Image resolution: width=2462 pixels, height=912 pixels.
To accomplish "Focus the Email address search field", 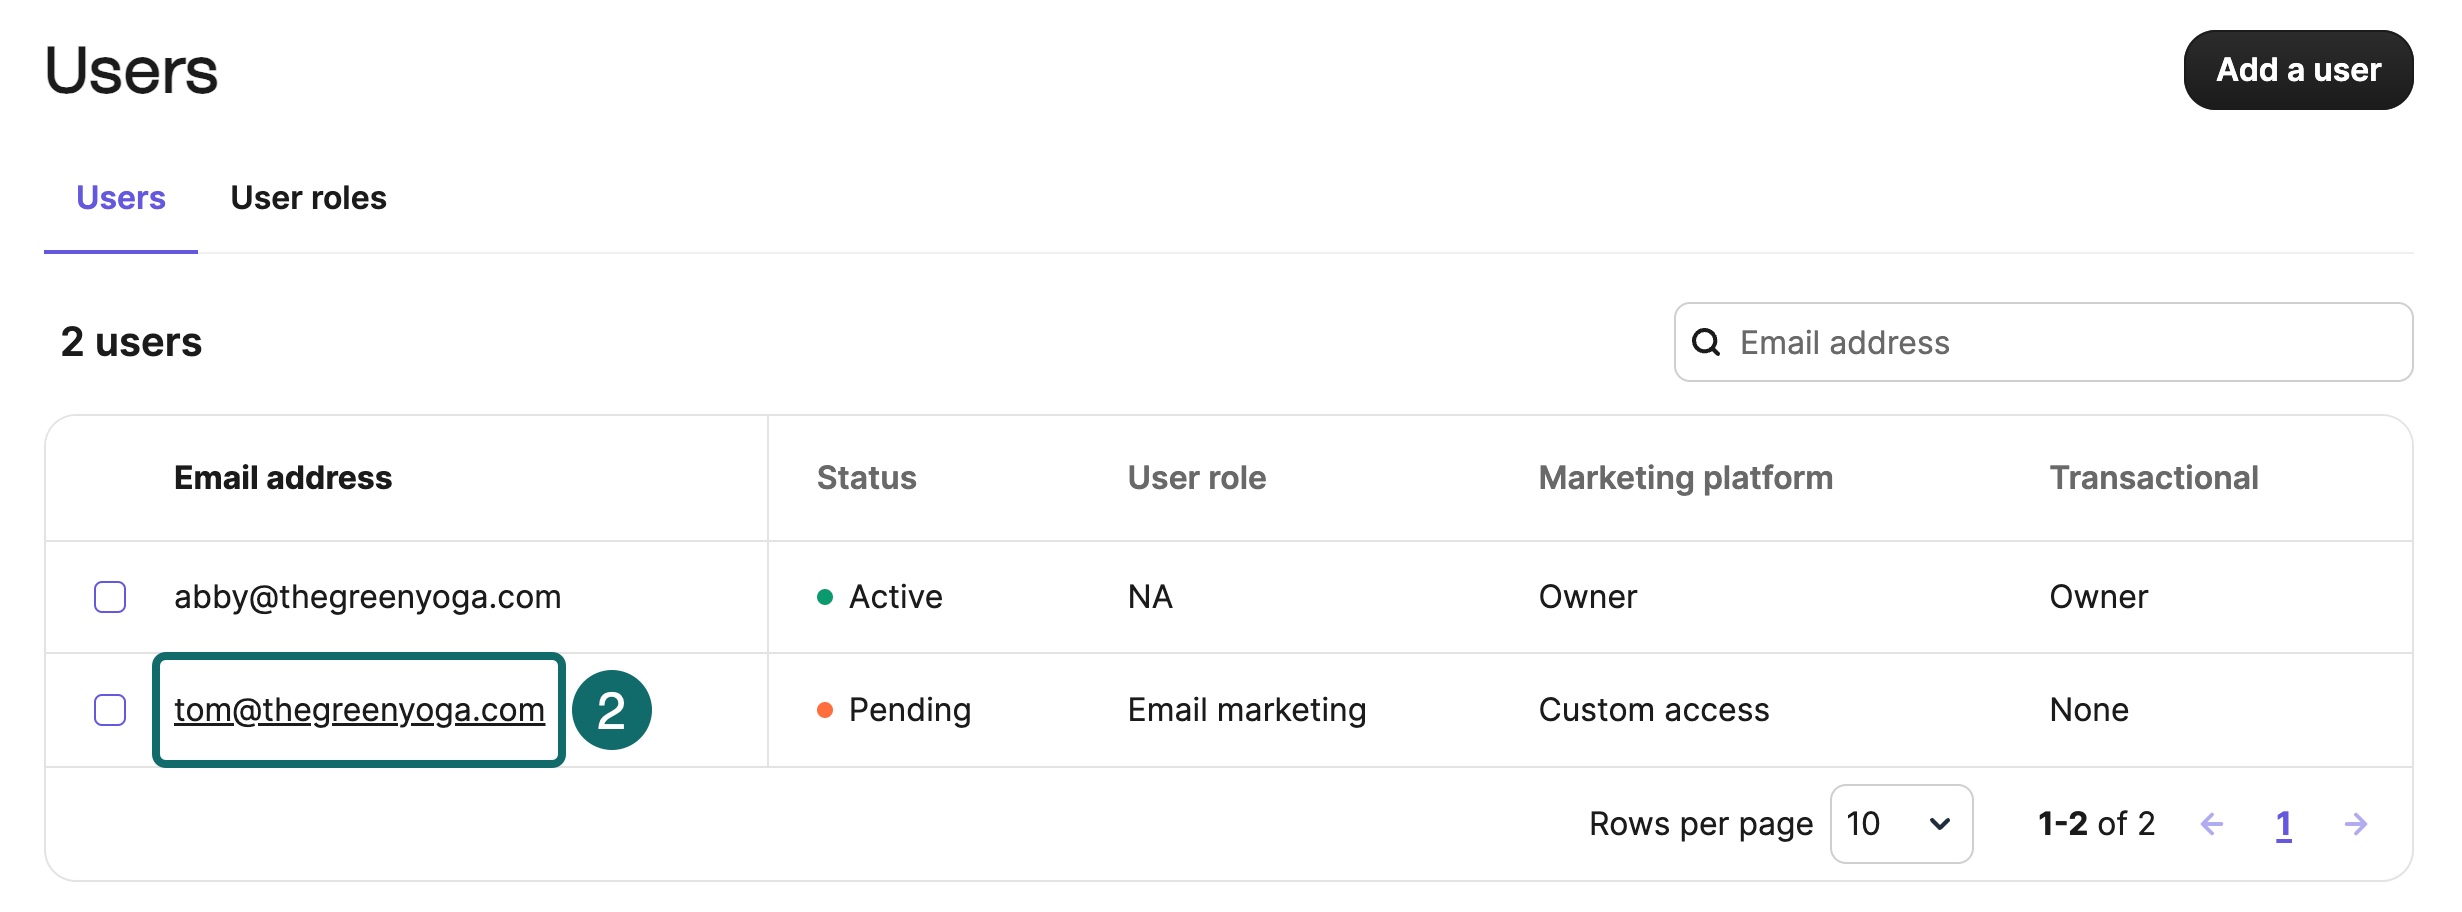I will coord(2060,343).
